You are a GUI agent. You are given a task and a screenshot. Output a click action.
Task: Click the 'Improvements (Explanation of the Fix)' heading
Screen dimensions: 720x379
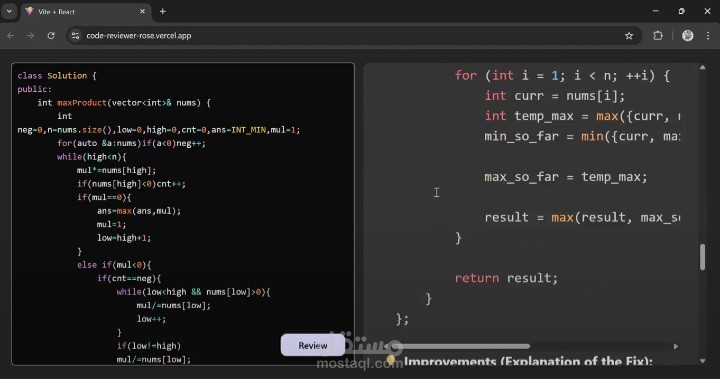(528, 361)
